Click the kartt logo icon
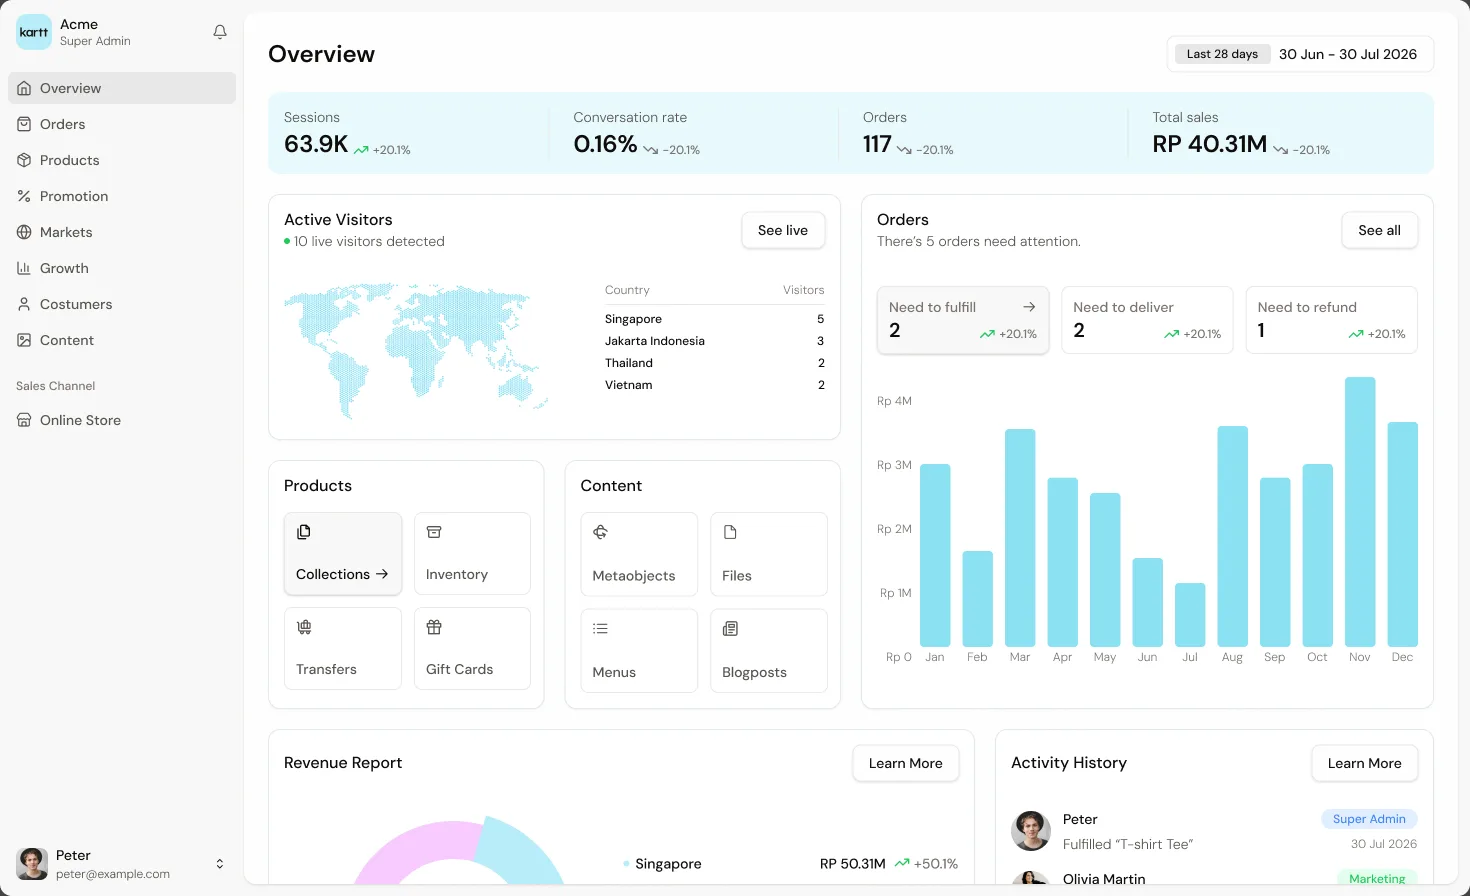 click(34, 32)
